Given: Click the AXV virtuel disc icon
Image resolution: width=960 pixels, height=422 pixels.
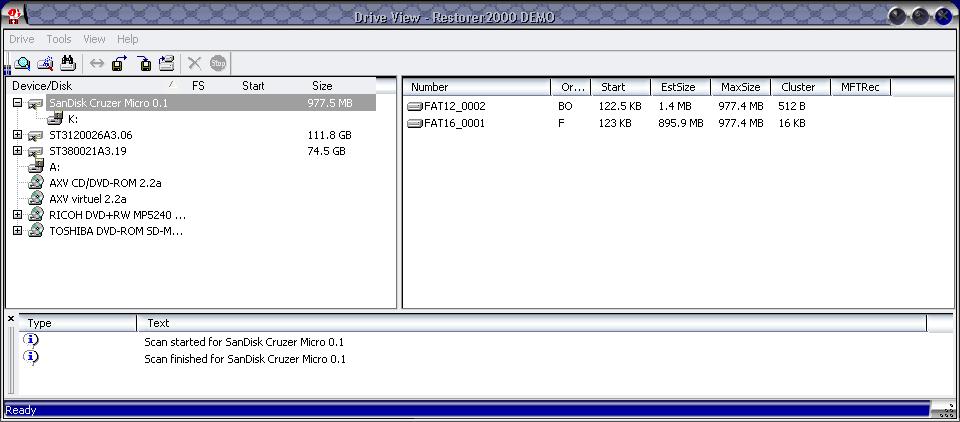Looking at the screenshot, I should pyautogui.click(x=36, y=198).
